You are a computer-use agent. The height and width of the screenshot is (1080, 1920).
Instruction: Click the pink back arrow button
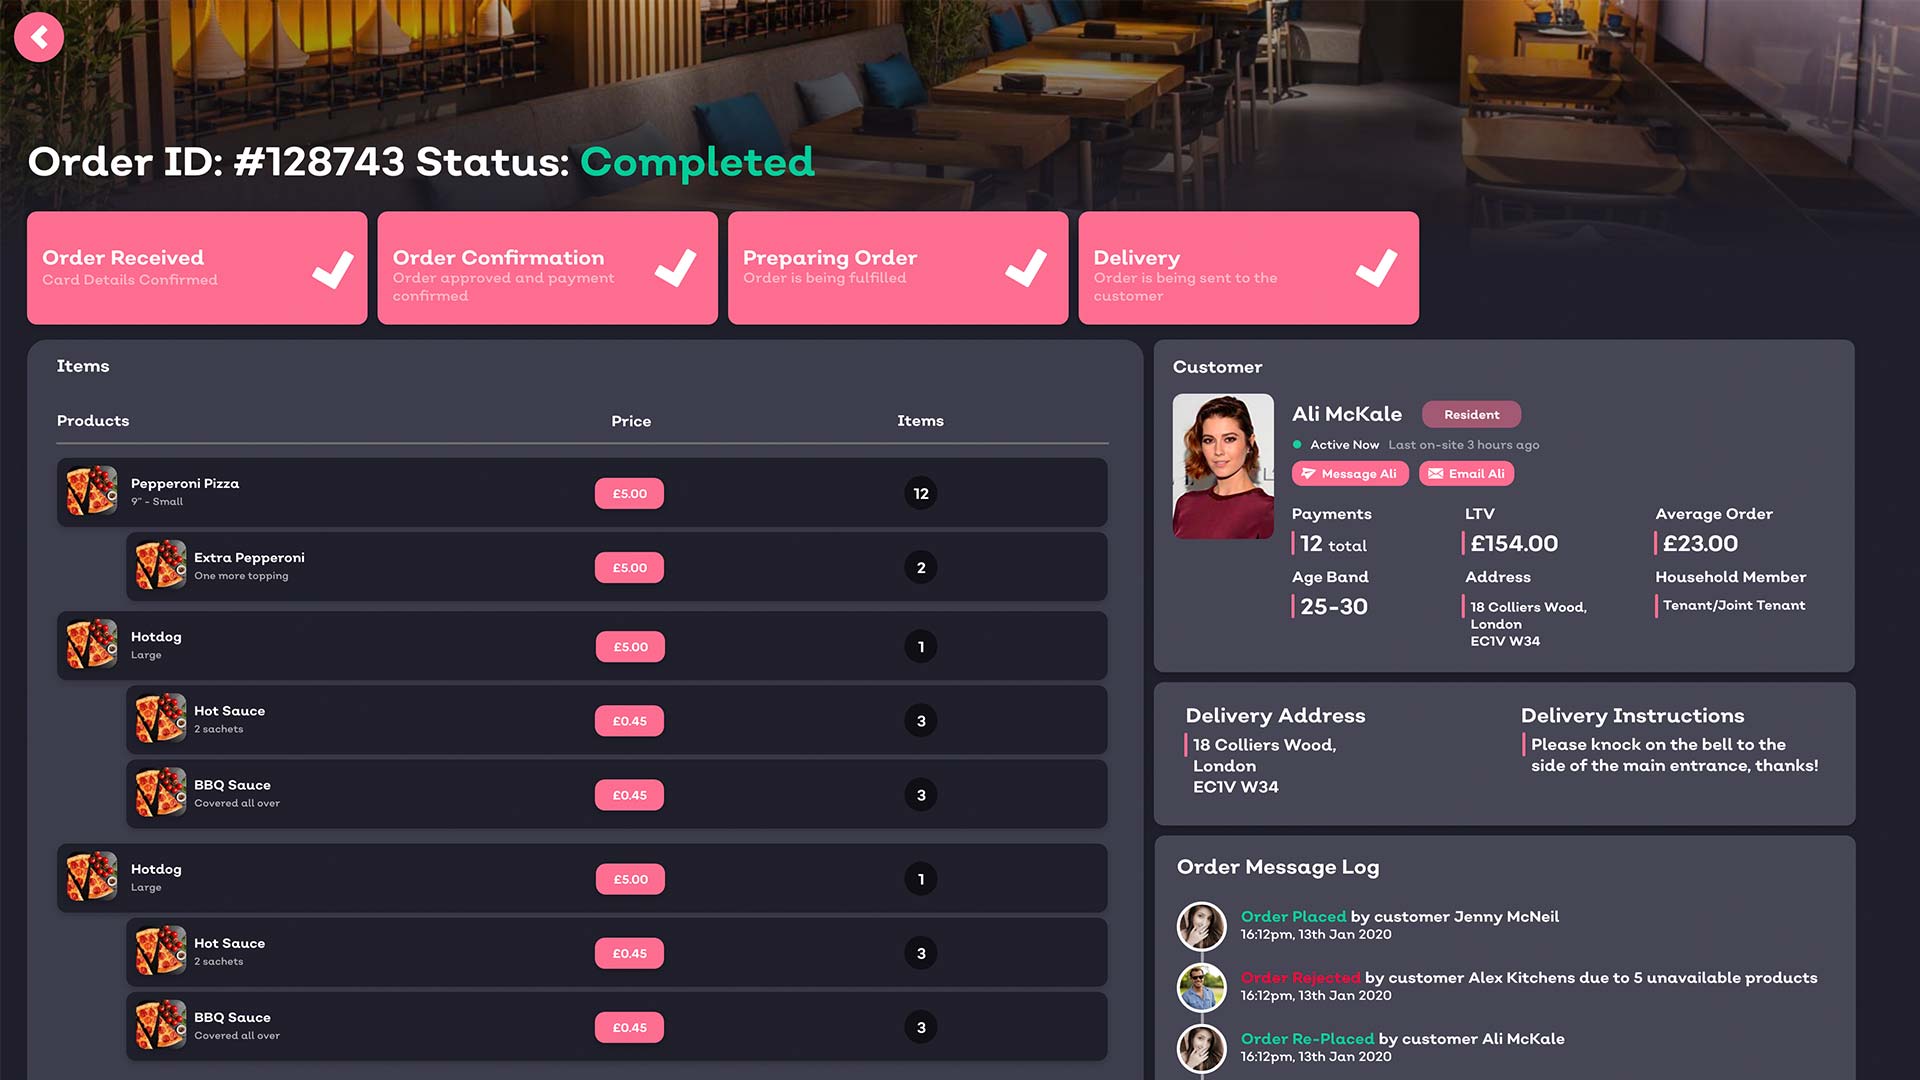pos(39,38)
